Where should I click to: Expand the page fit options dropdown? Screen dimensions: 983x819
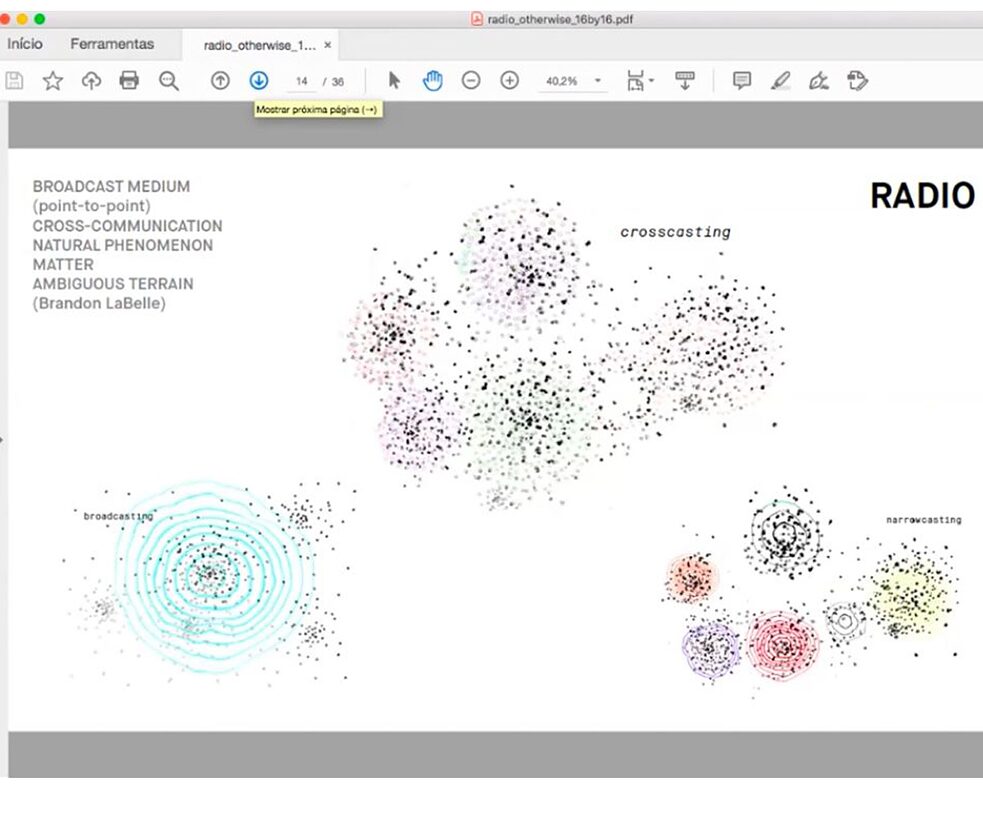[639, 81]
